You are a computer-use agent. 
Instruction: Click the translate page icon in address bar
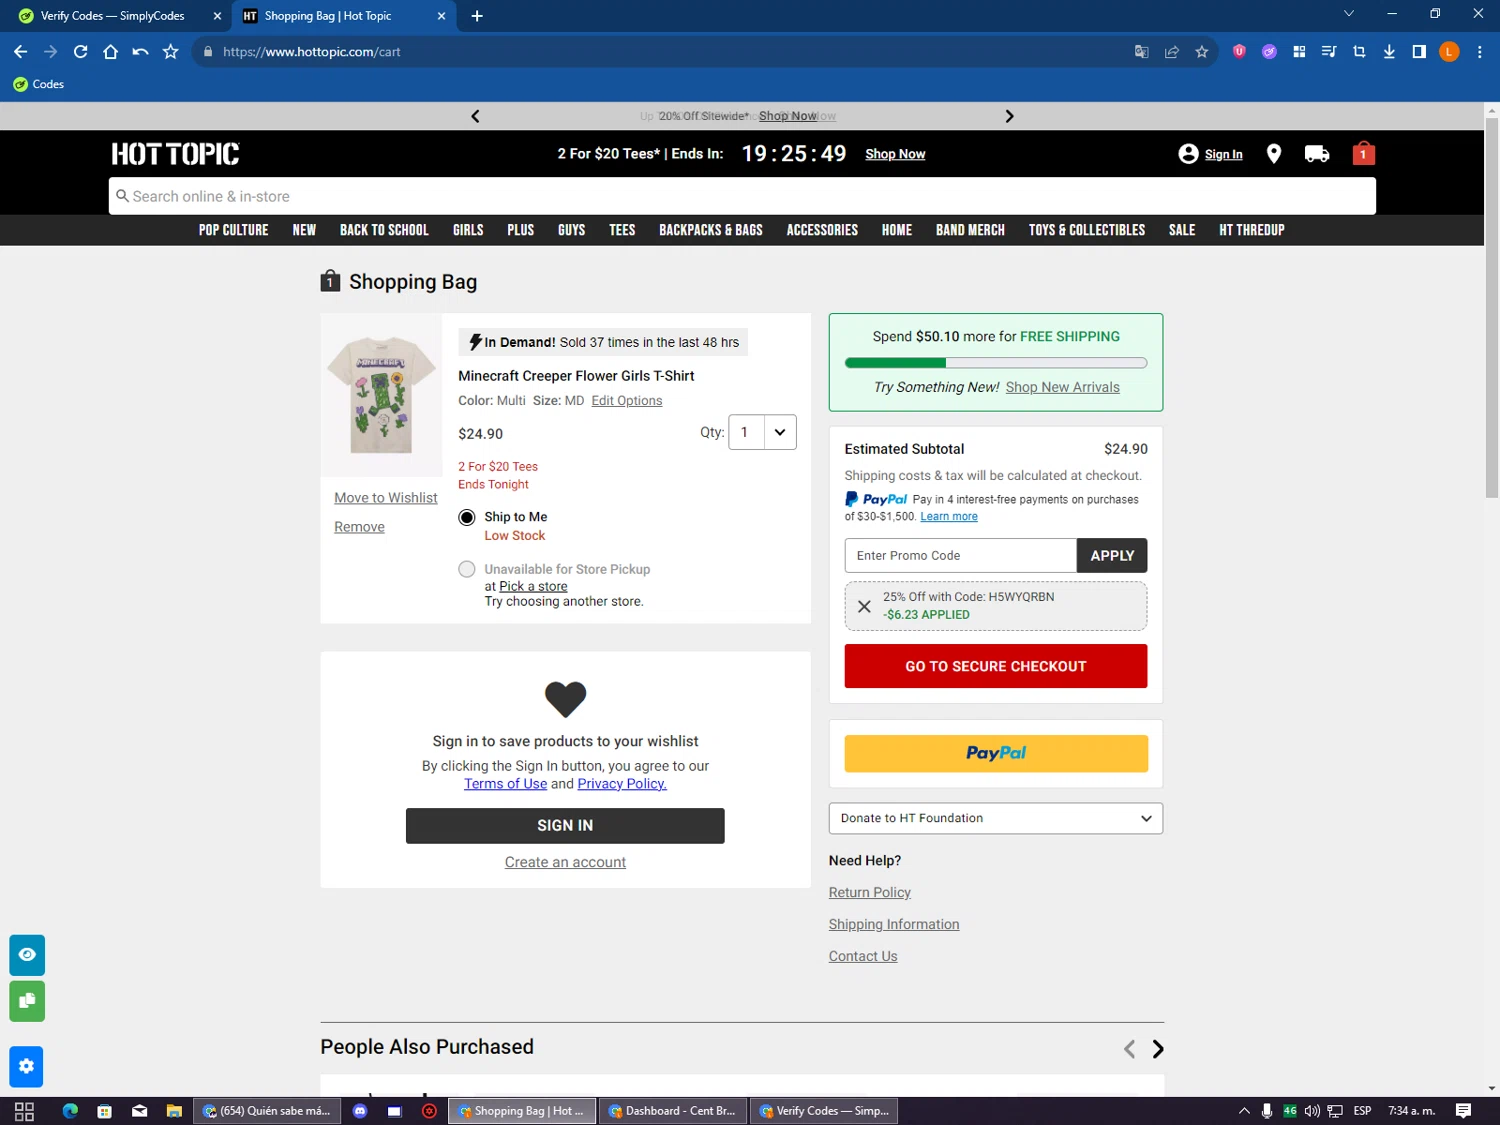click(x=1141, y=52)
